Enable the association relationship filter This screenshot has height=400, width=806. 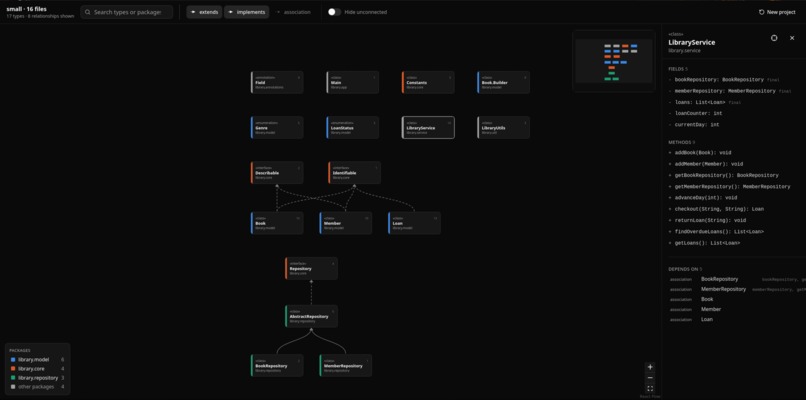(293, 12)
